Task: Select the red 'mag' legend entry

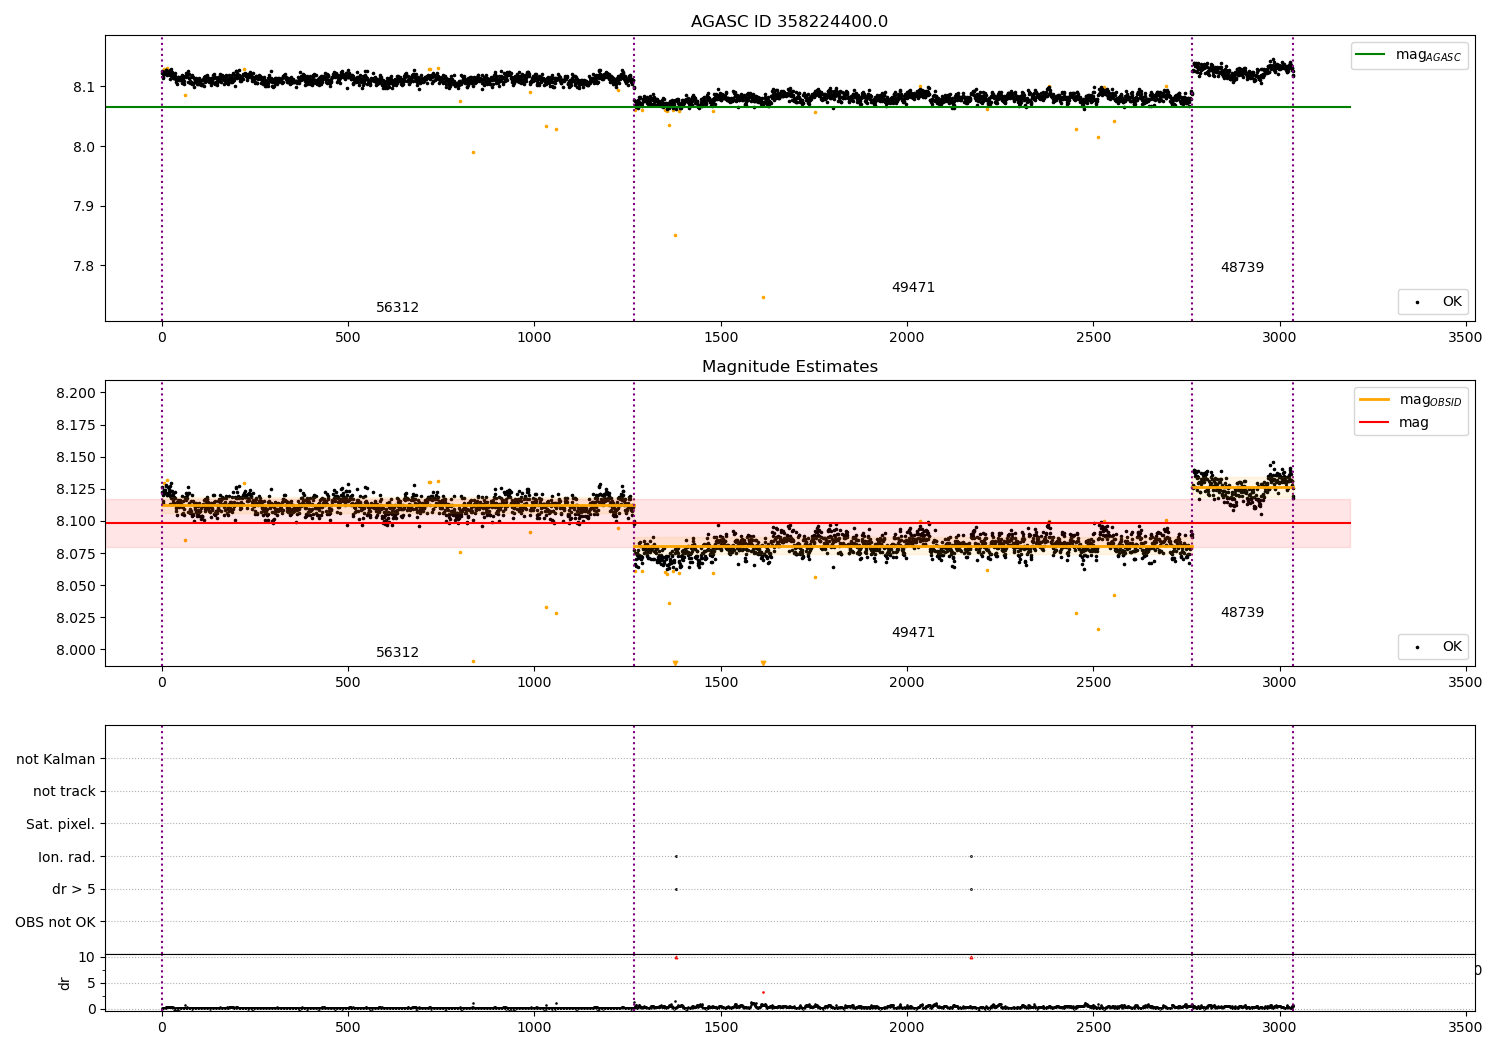Action: [1394, 422]
